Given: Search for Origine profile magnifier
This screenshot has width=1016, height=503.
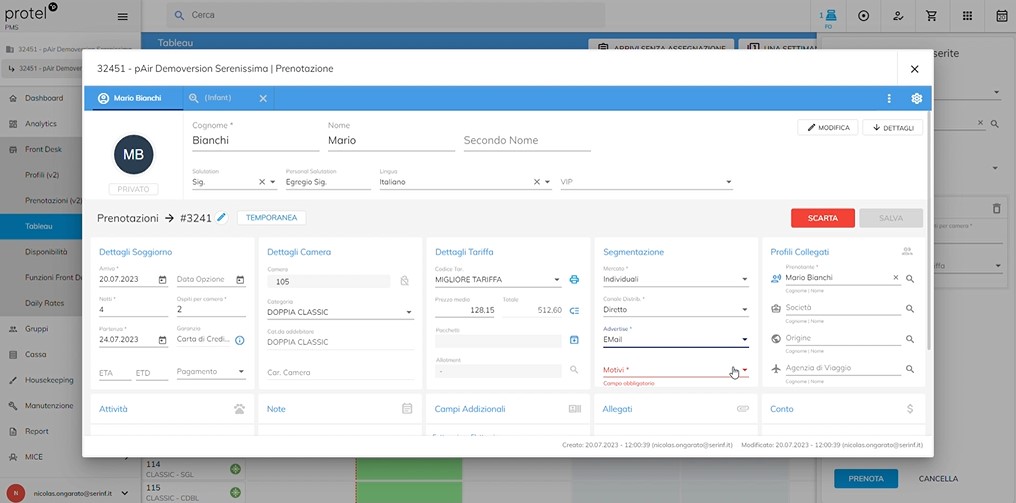Looking at the screenshot, I should point(910,339).
